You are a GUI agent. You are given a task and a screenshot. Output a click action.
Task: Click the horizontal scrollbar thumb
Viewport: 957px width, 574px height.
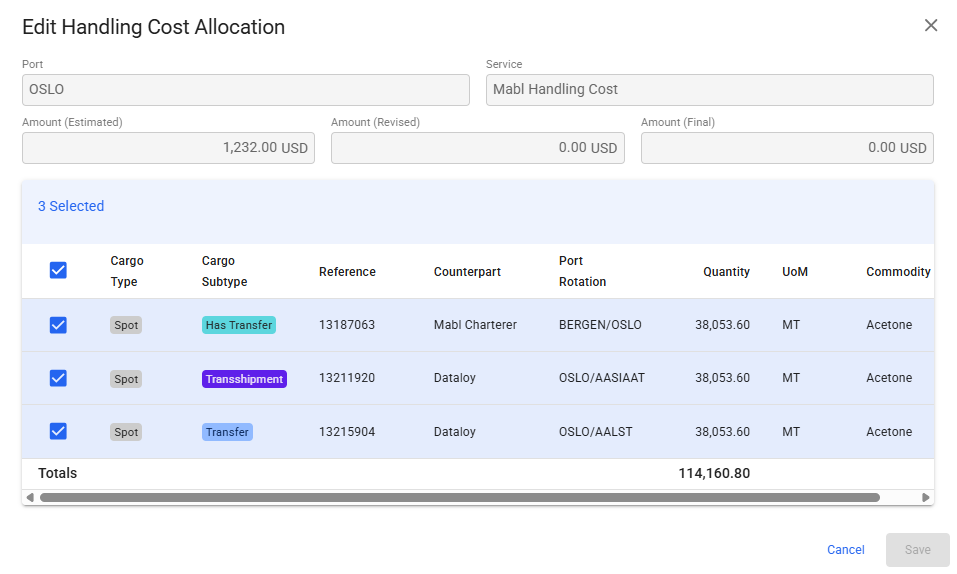pos(459,497)
